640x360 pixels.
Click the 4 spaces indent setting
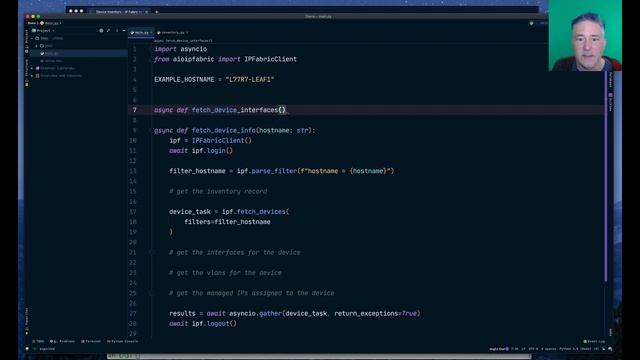[549, 349]
